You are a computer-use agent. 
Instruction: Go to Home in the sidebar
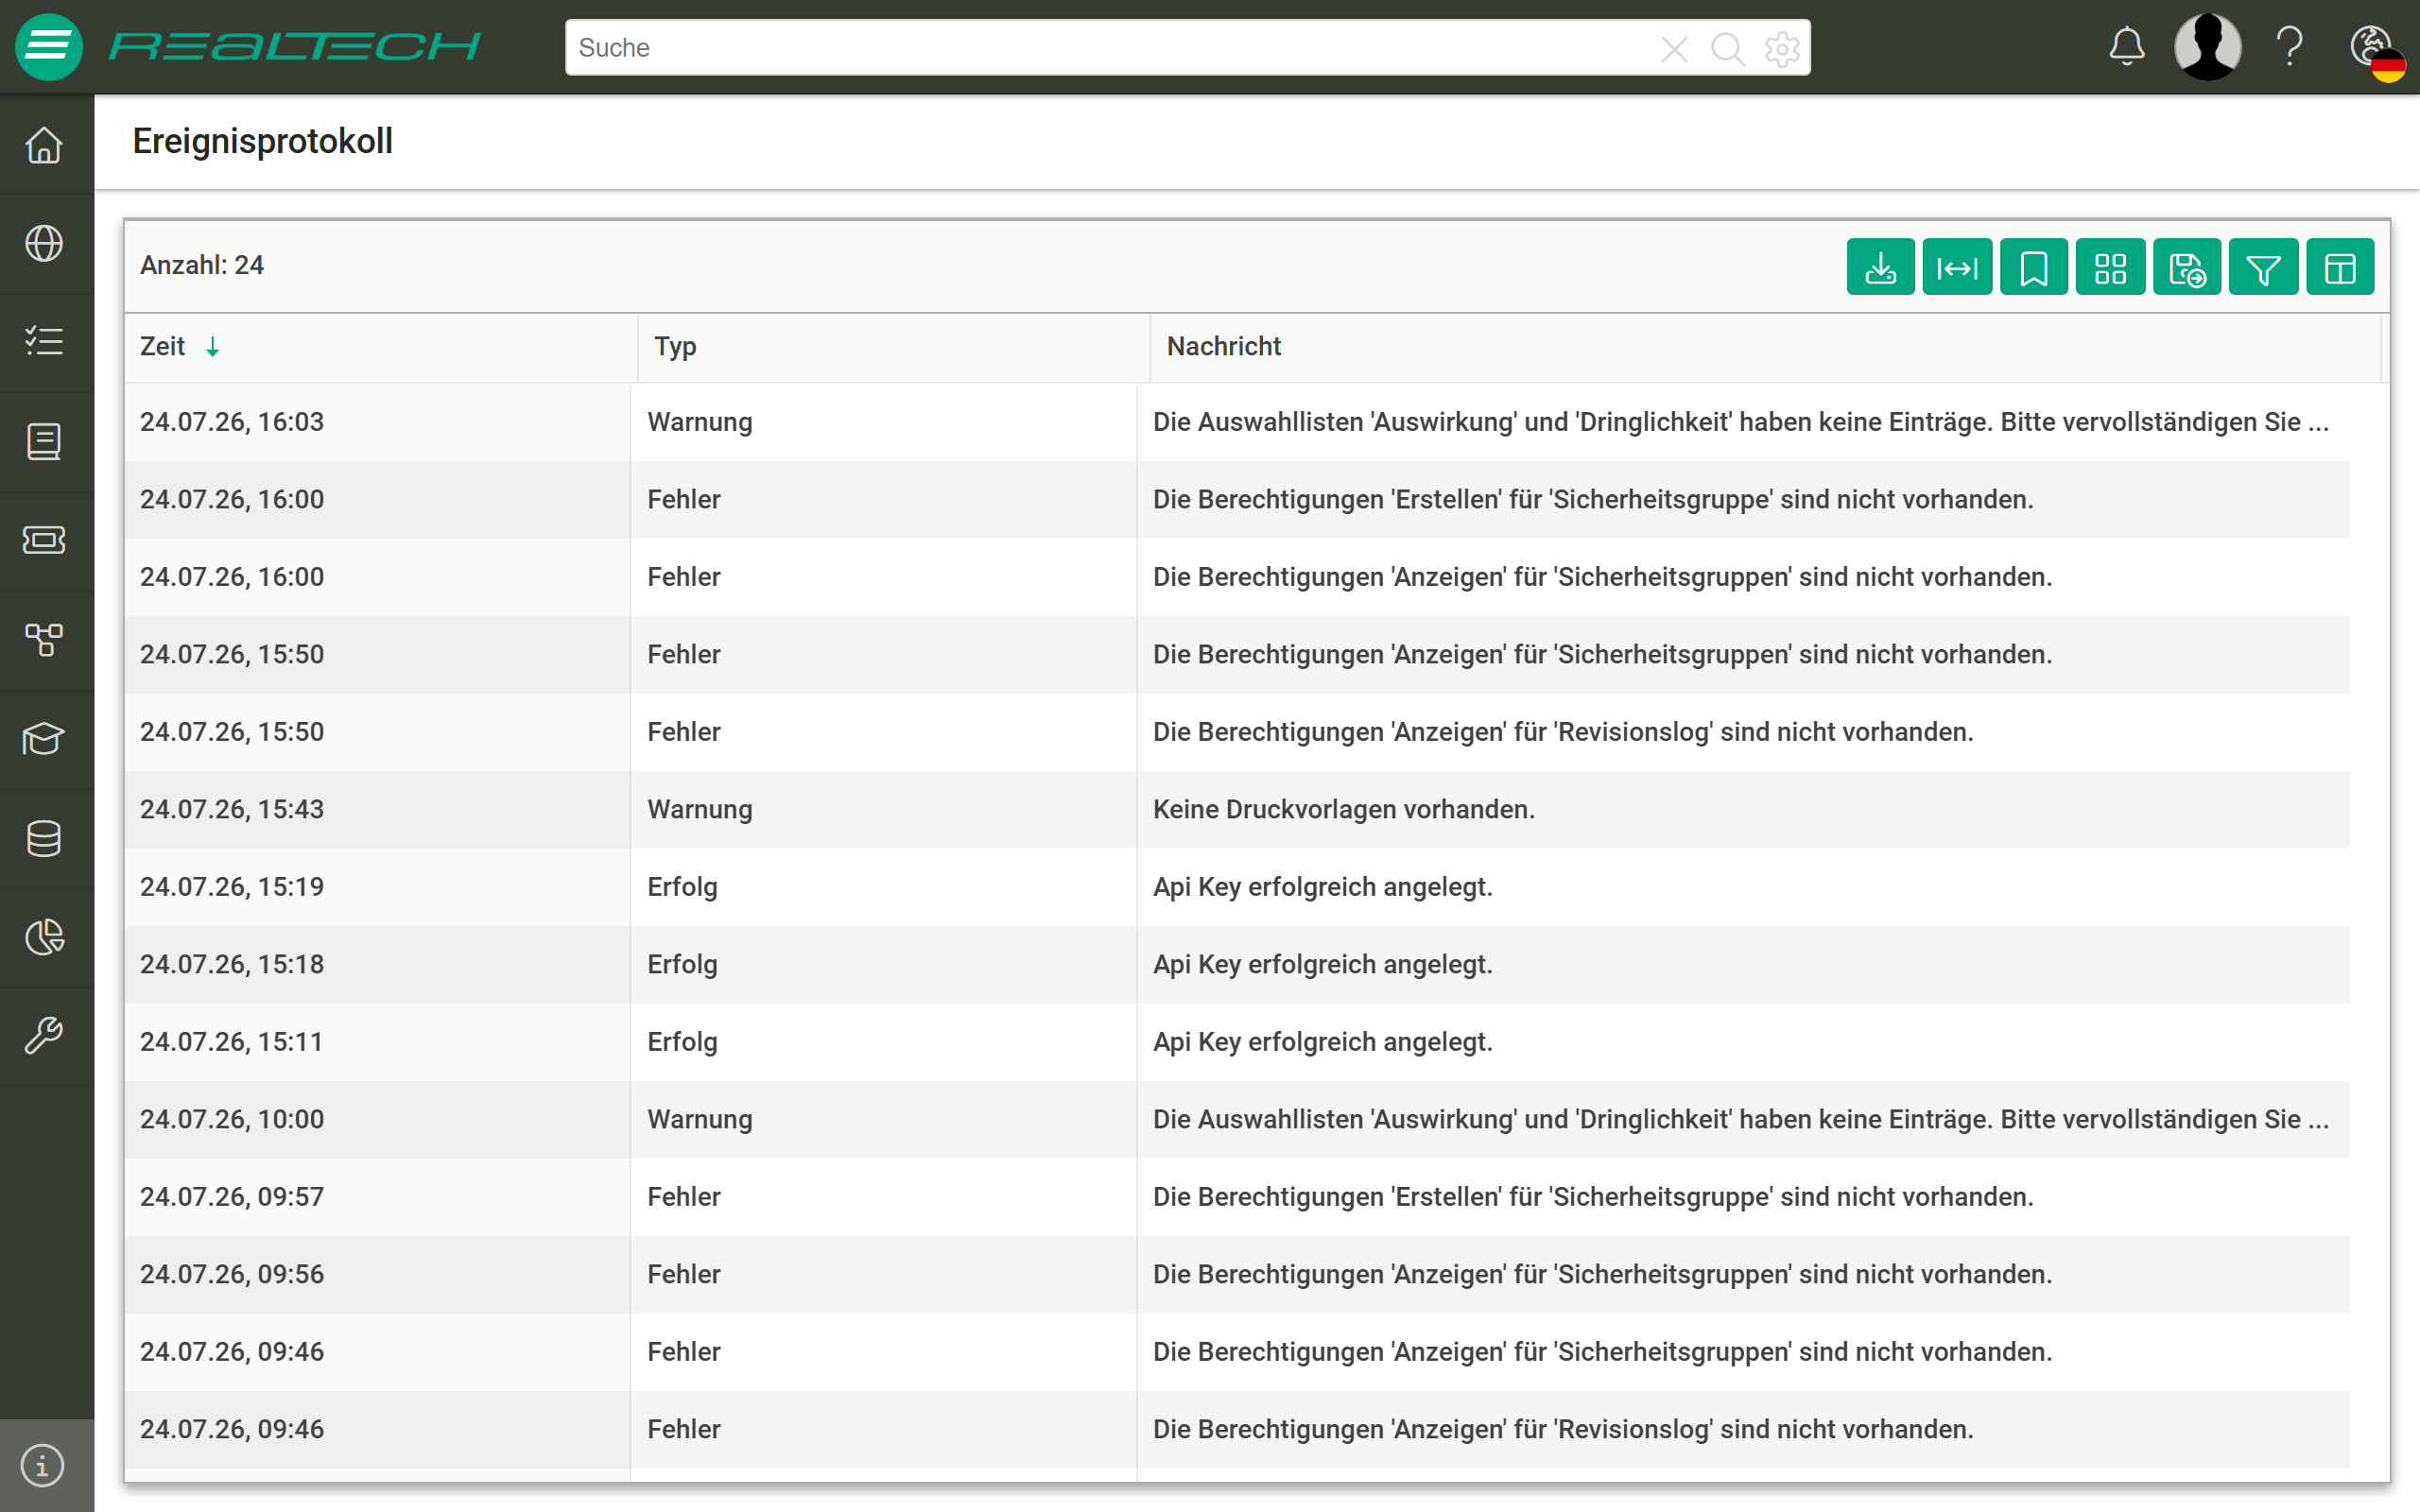(44, 145)
